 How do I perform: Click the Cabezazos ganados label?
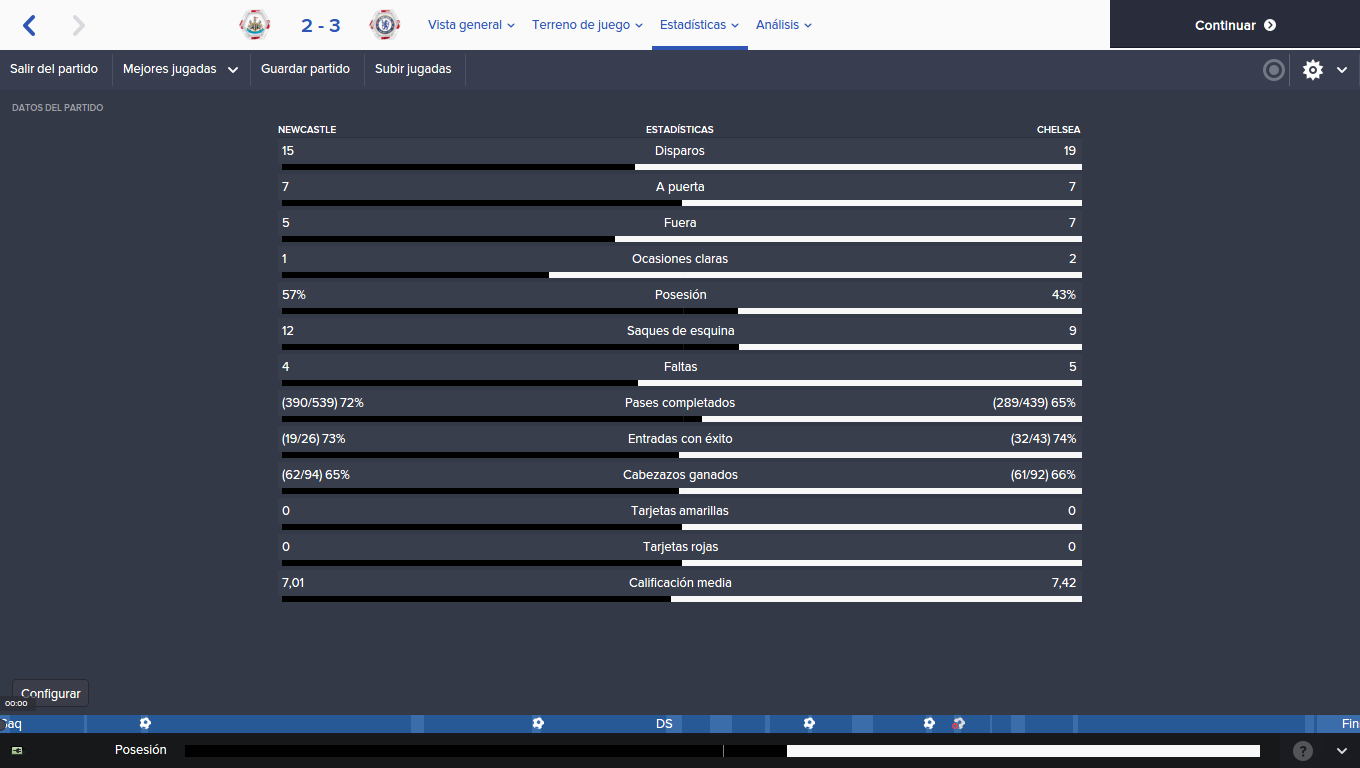(680, 475)
